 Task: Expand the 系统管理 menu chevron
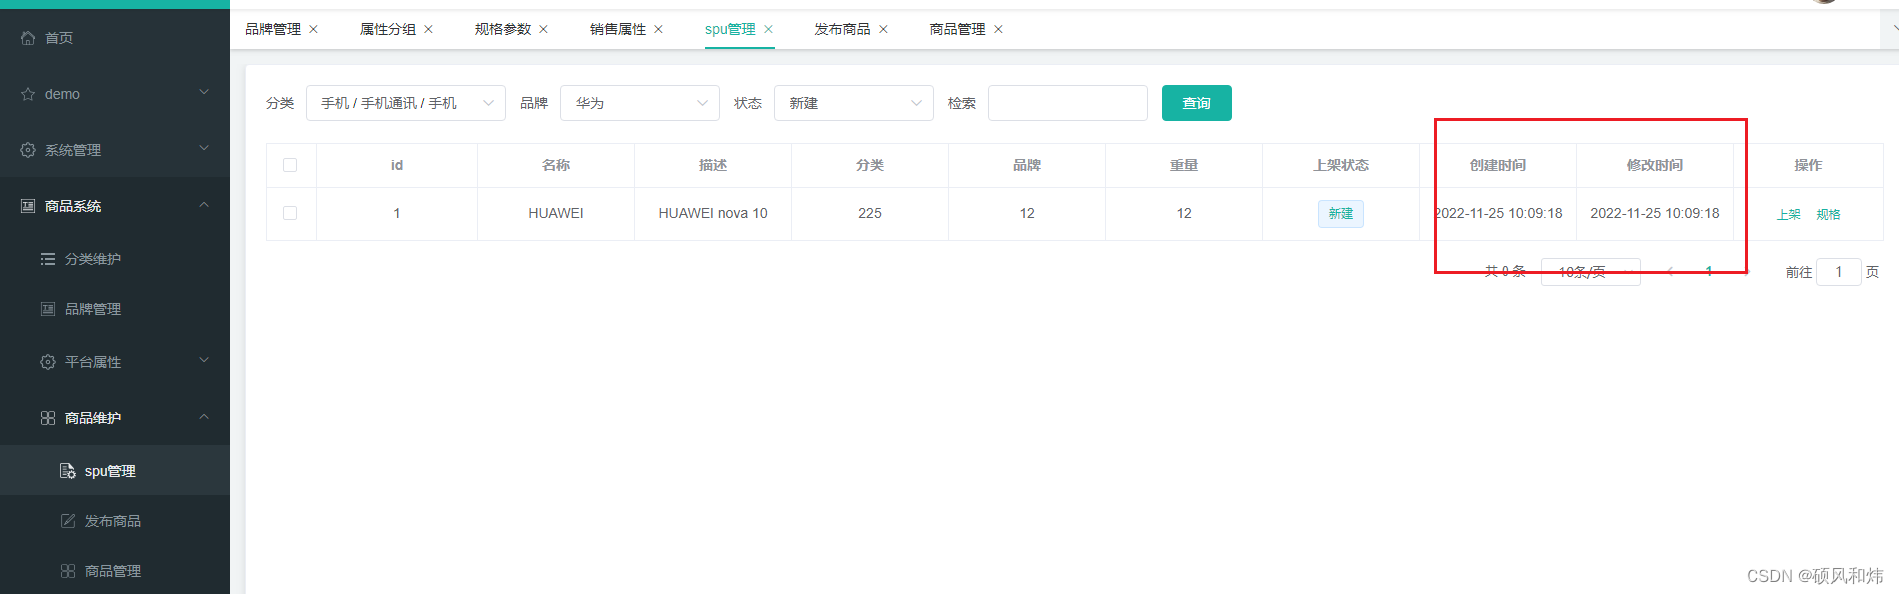204,149
